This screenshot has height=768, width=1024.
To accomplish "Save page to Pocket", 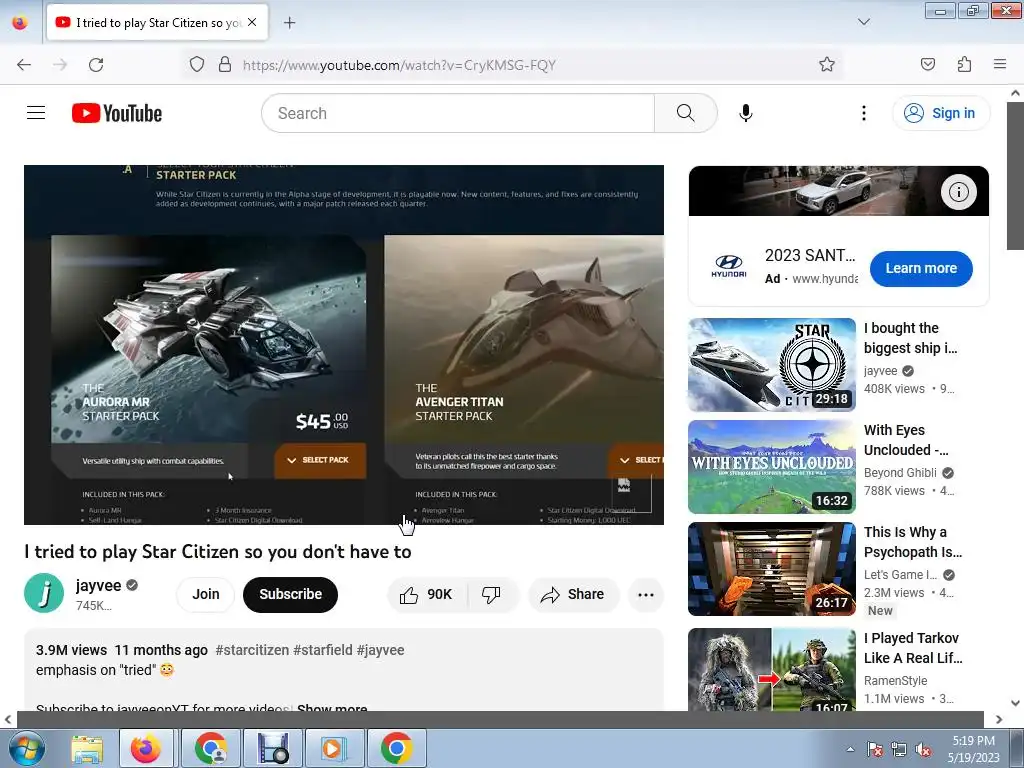I will [927, 64].
